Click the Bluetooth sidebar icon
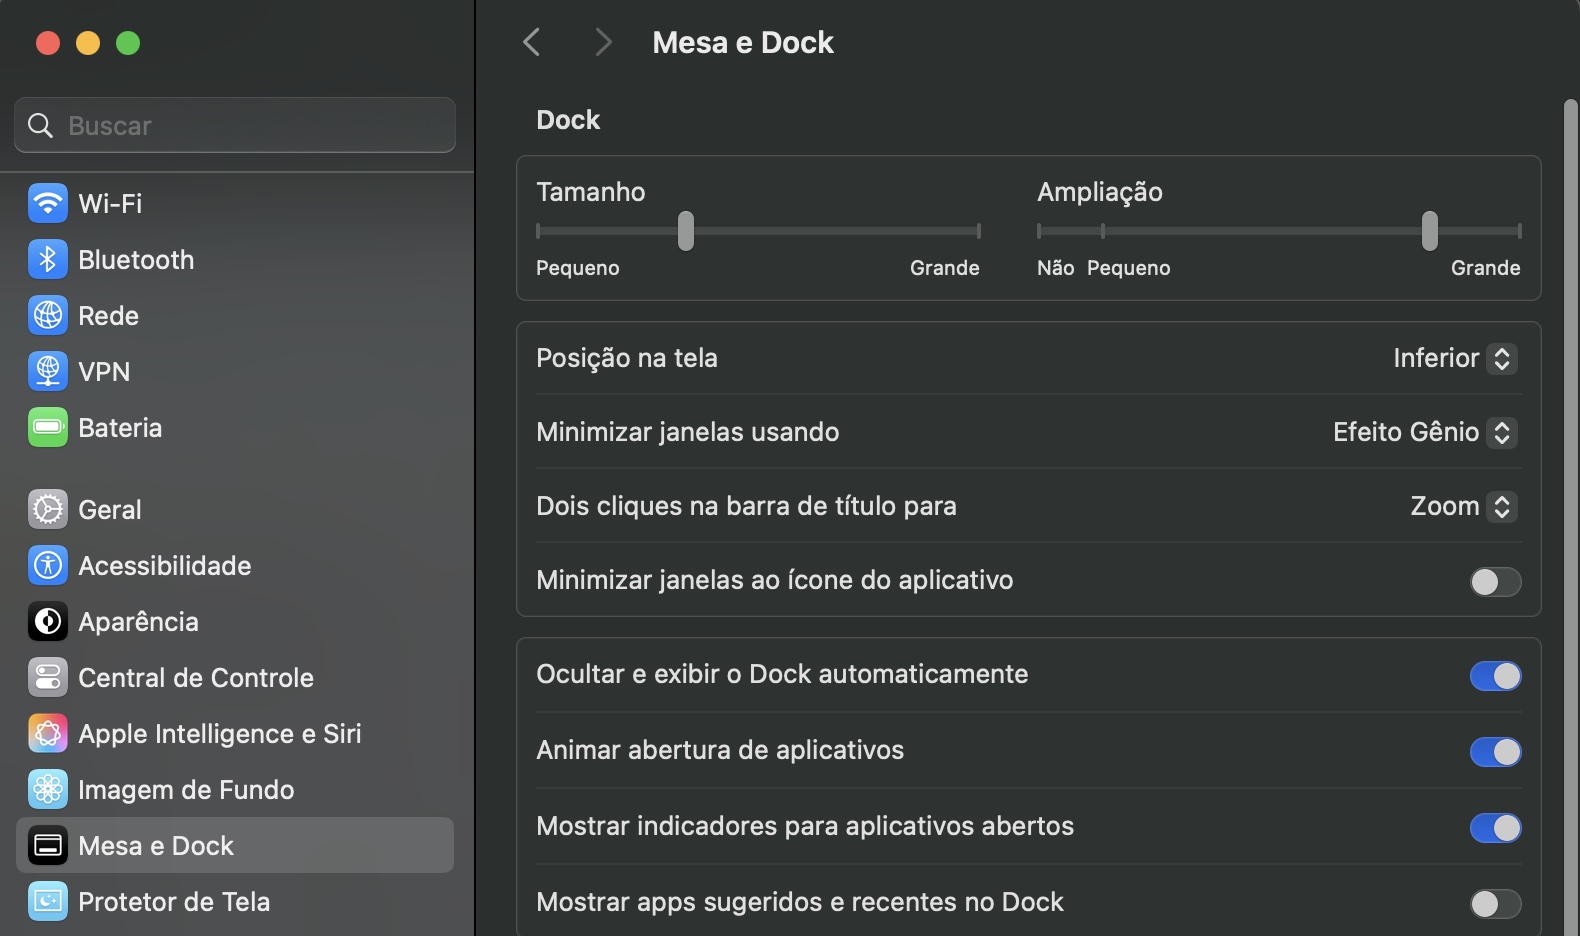The image size is (1580, 936). point(48,260)
